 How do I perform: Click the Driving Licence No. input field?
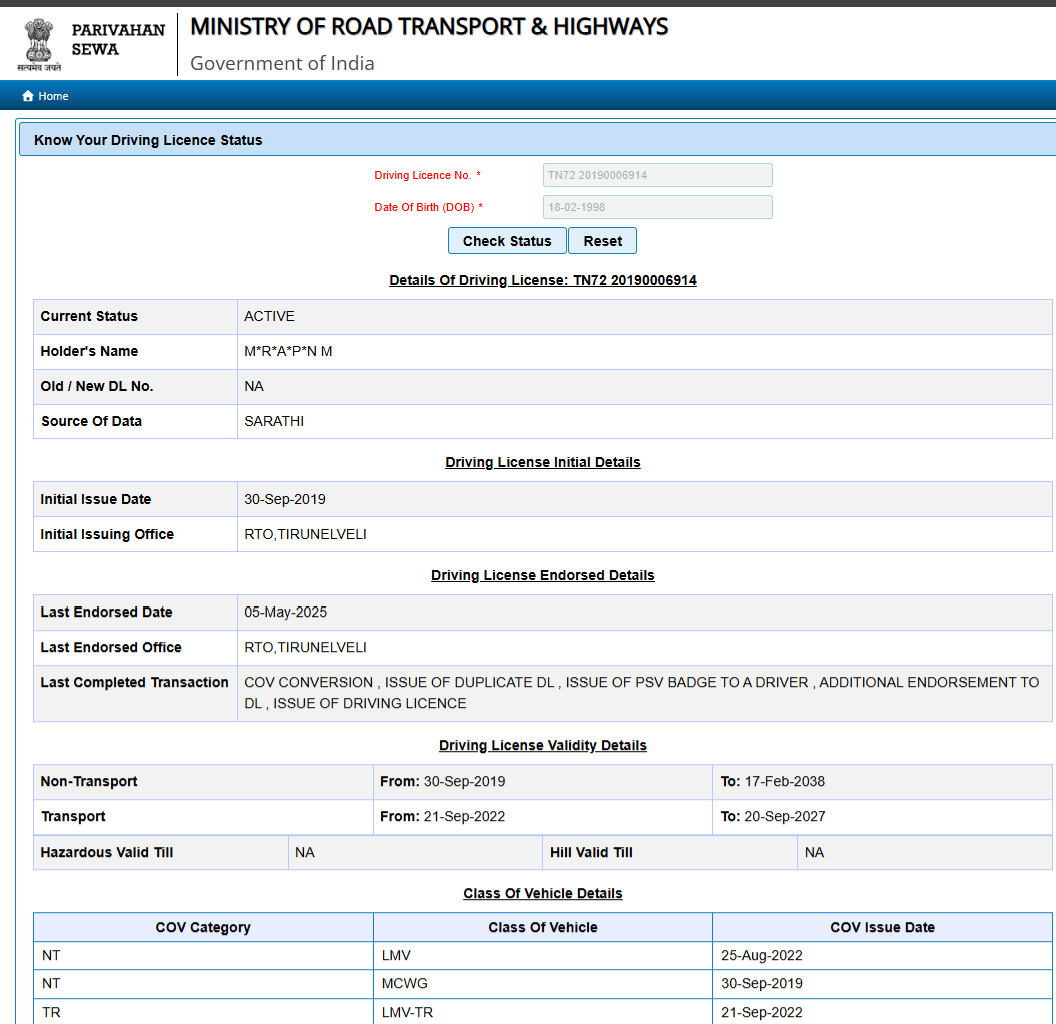[657, 175]
